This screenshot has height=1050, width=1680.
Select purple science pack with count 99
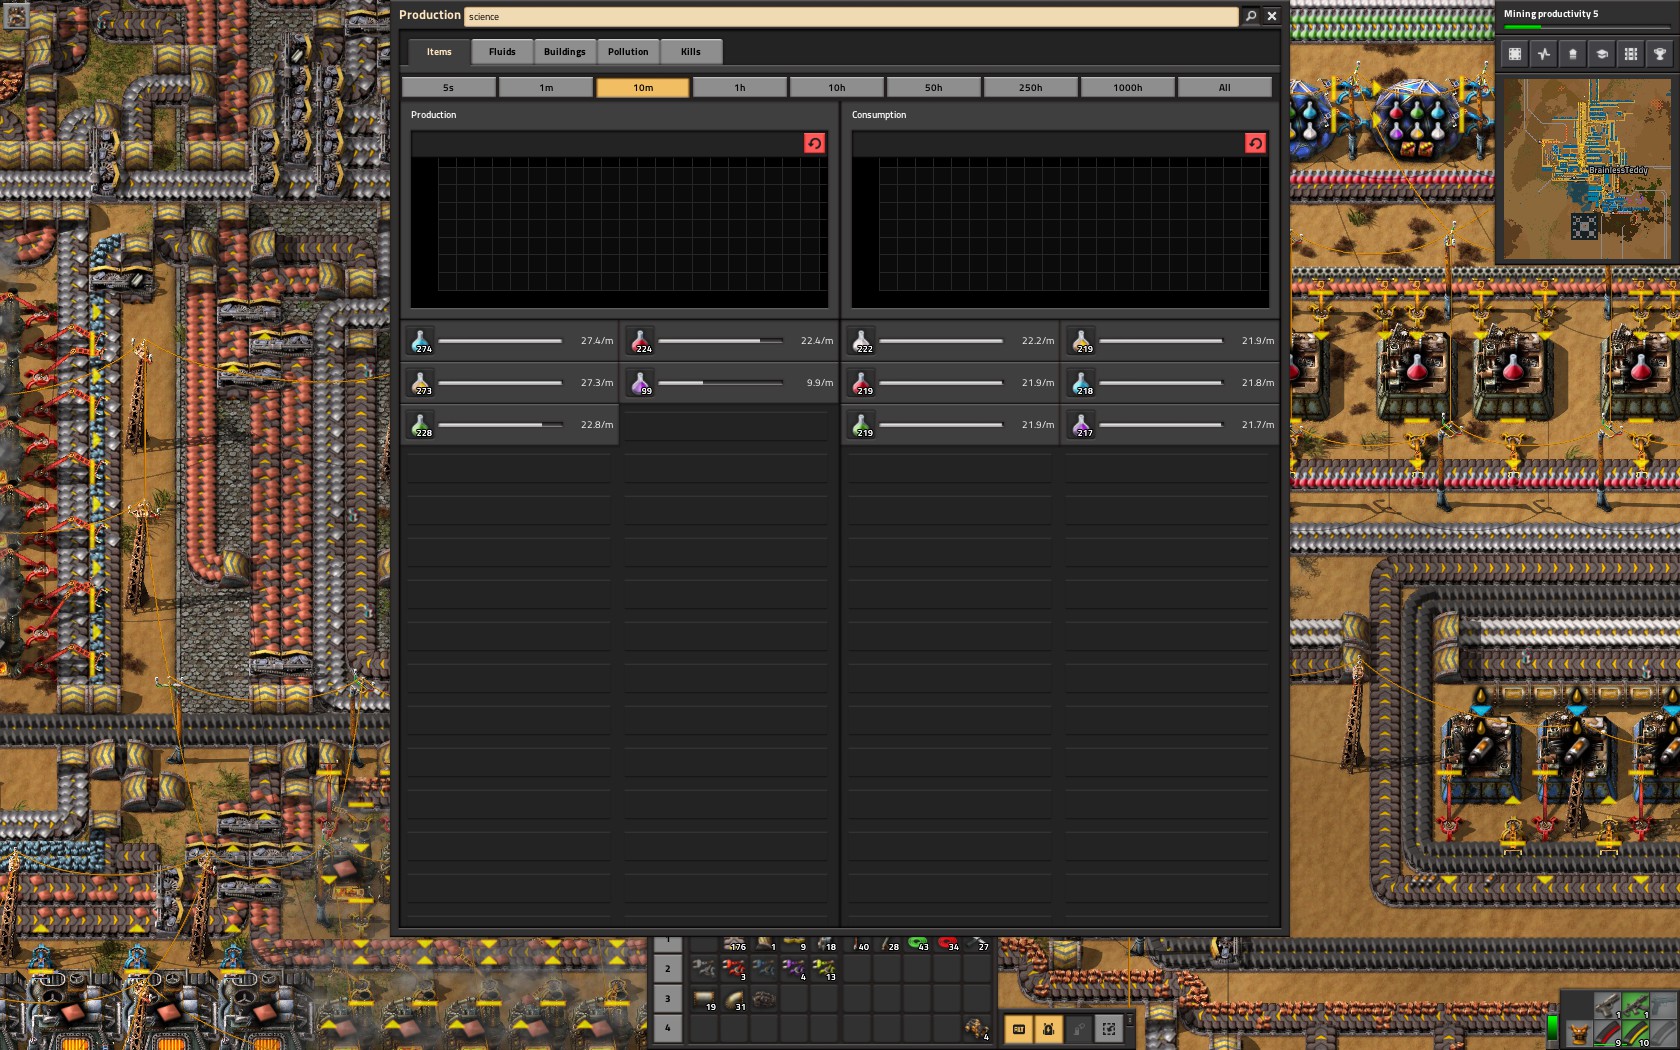640,383
